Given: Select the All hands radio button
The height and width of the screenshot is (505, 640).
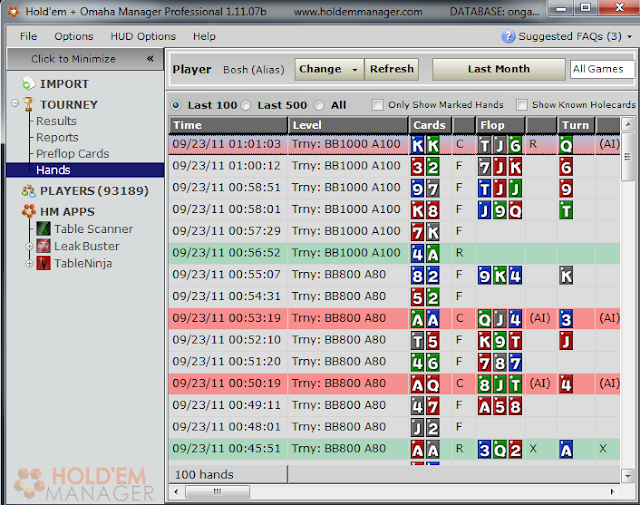Looking at the screenshot, I should [x=319, y=105].
